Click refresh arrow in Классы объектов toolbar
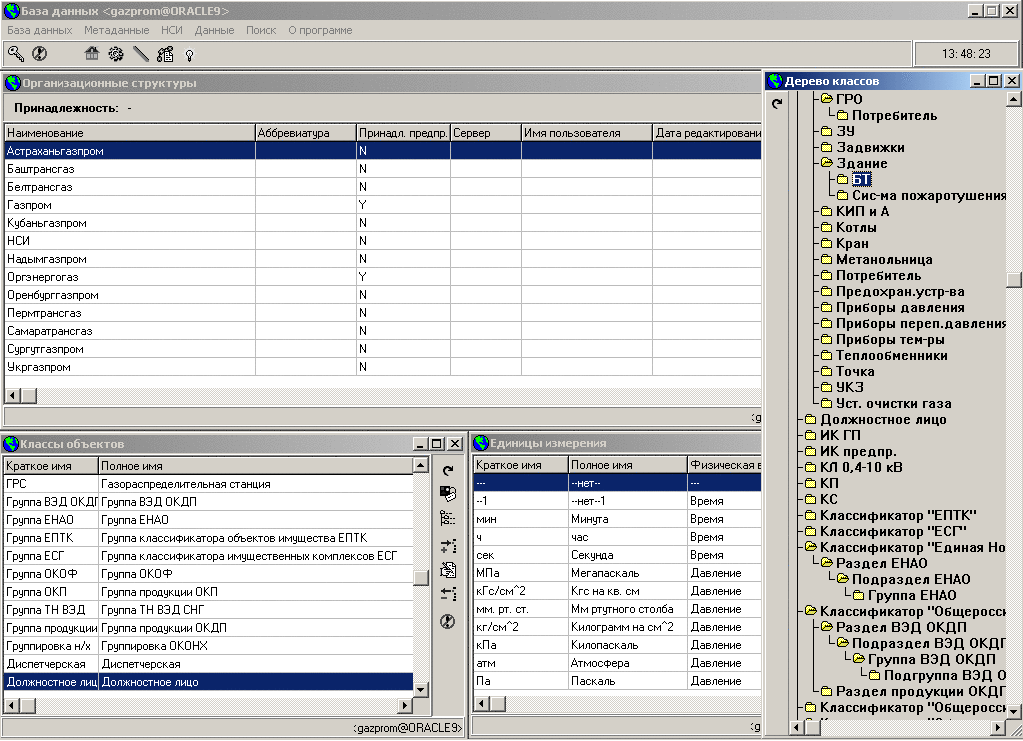 pyautogui.click(x=448, y=470)
